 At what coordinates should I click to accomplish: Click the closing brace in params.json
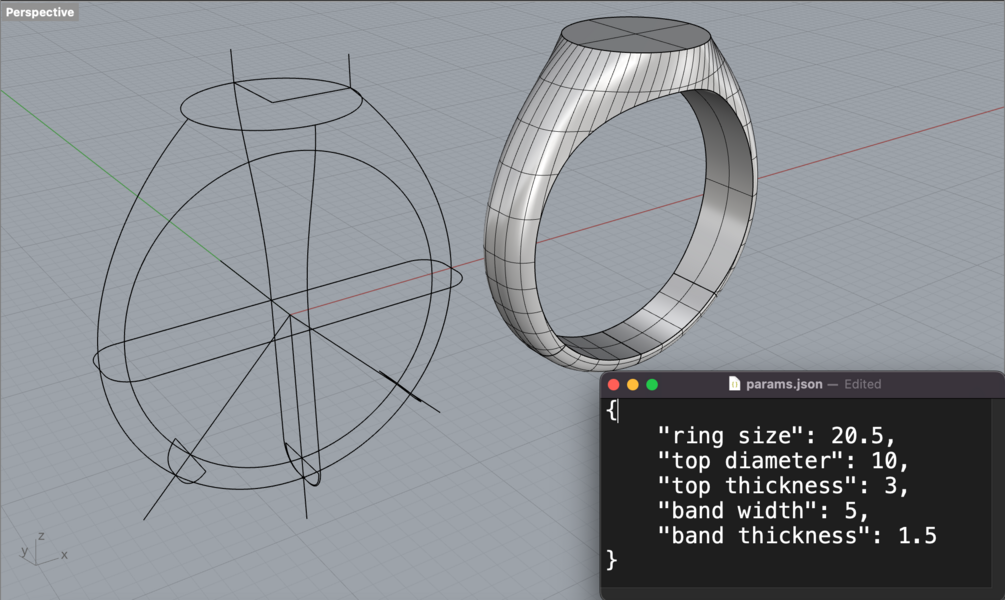(611, 560)
